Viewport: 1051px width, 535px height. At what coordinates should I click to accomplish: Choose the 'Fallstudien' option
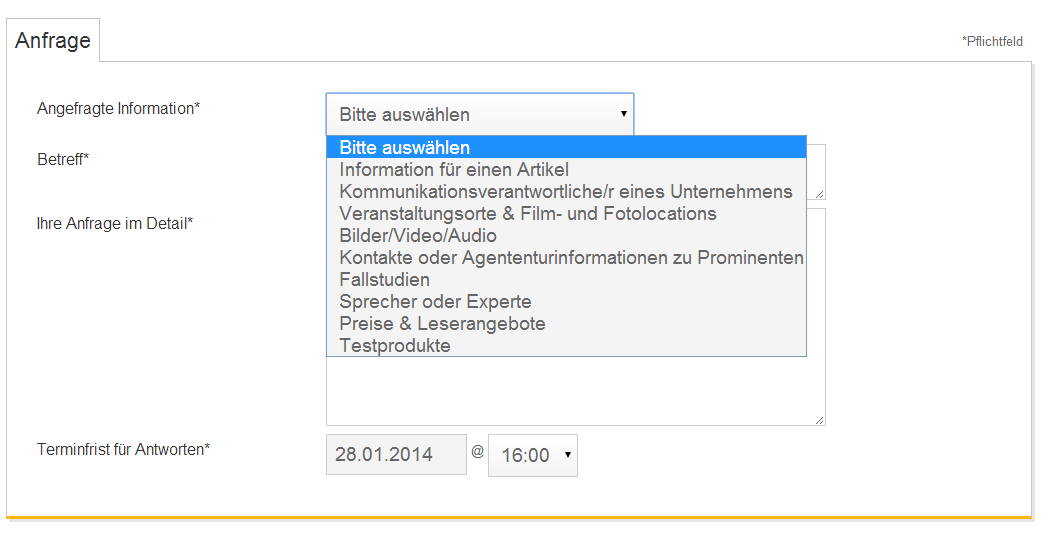click(x=566, y=280)
